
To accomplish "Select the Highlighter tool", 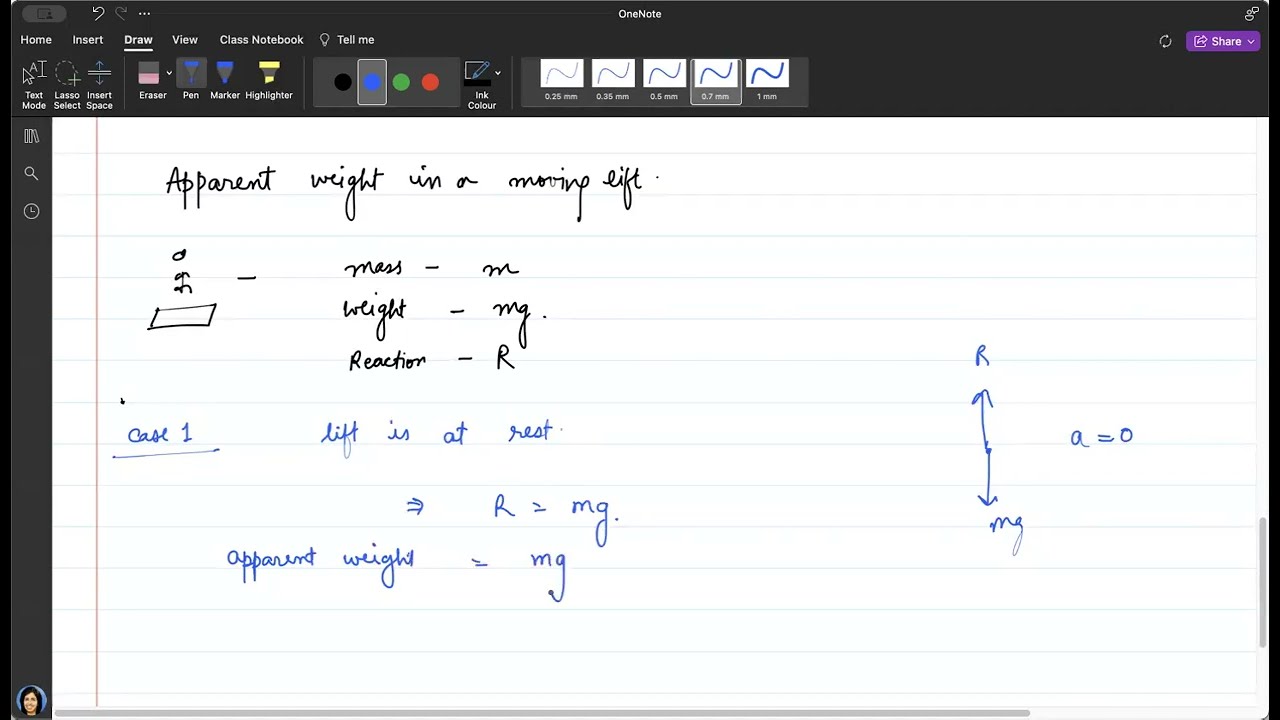I will point(269,82).
